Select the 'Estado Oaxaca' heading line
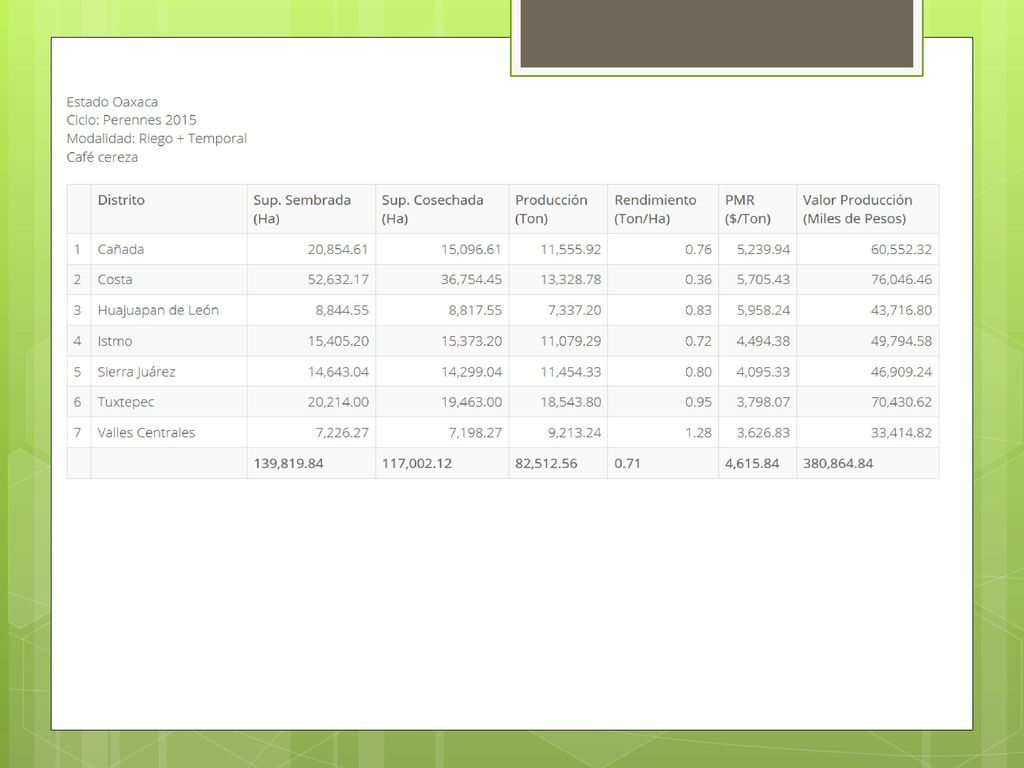This screenshot has height=768, width=1024. point(112,102)
